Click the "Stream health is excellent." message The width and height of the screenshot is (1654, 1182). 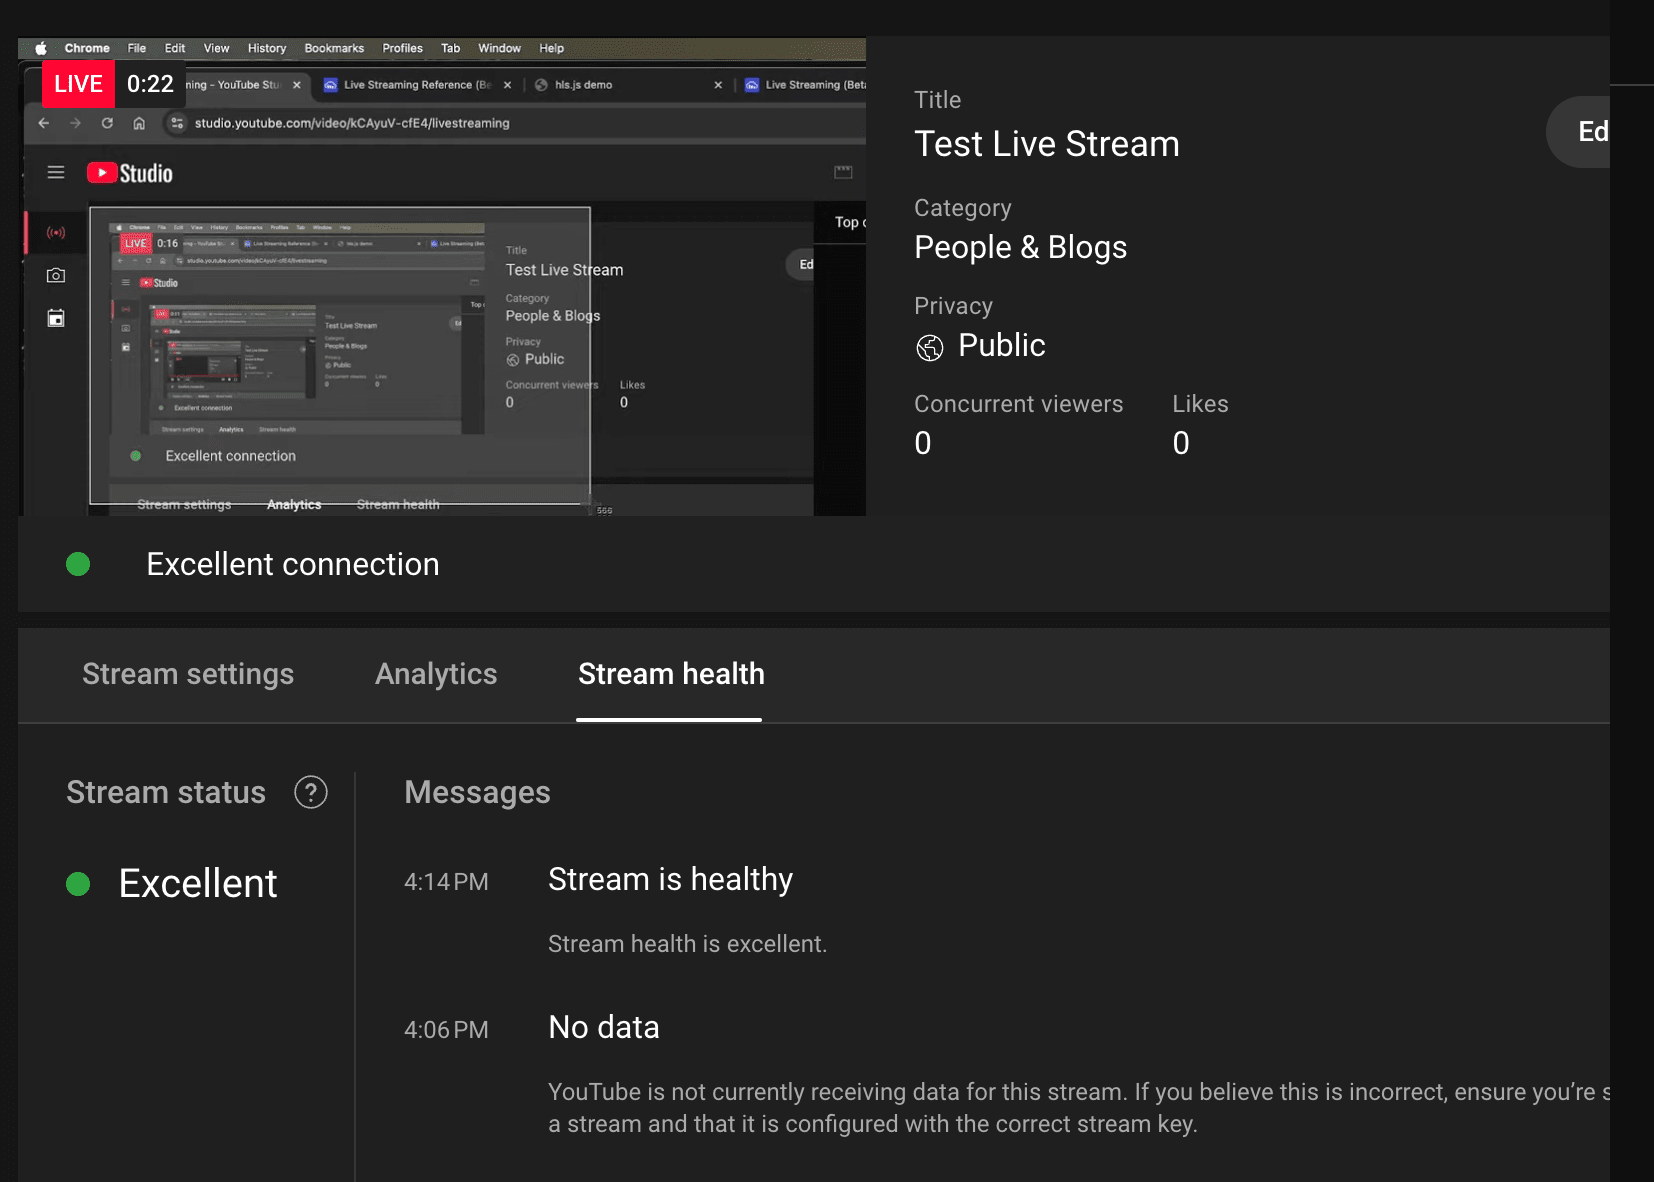pyautogui.click(x=687, y=944)
